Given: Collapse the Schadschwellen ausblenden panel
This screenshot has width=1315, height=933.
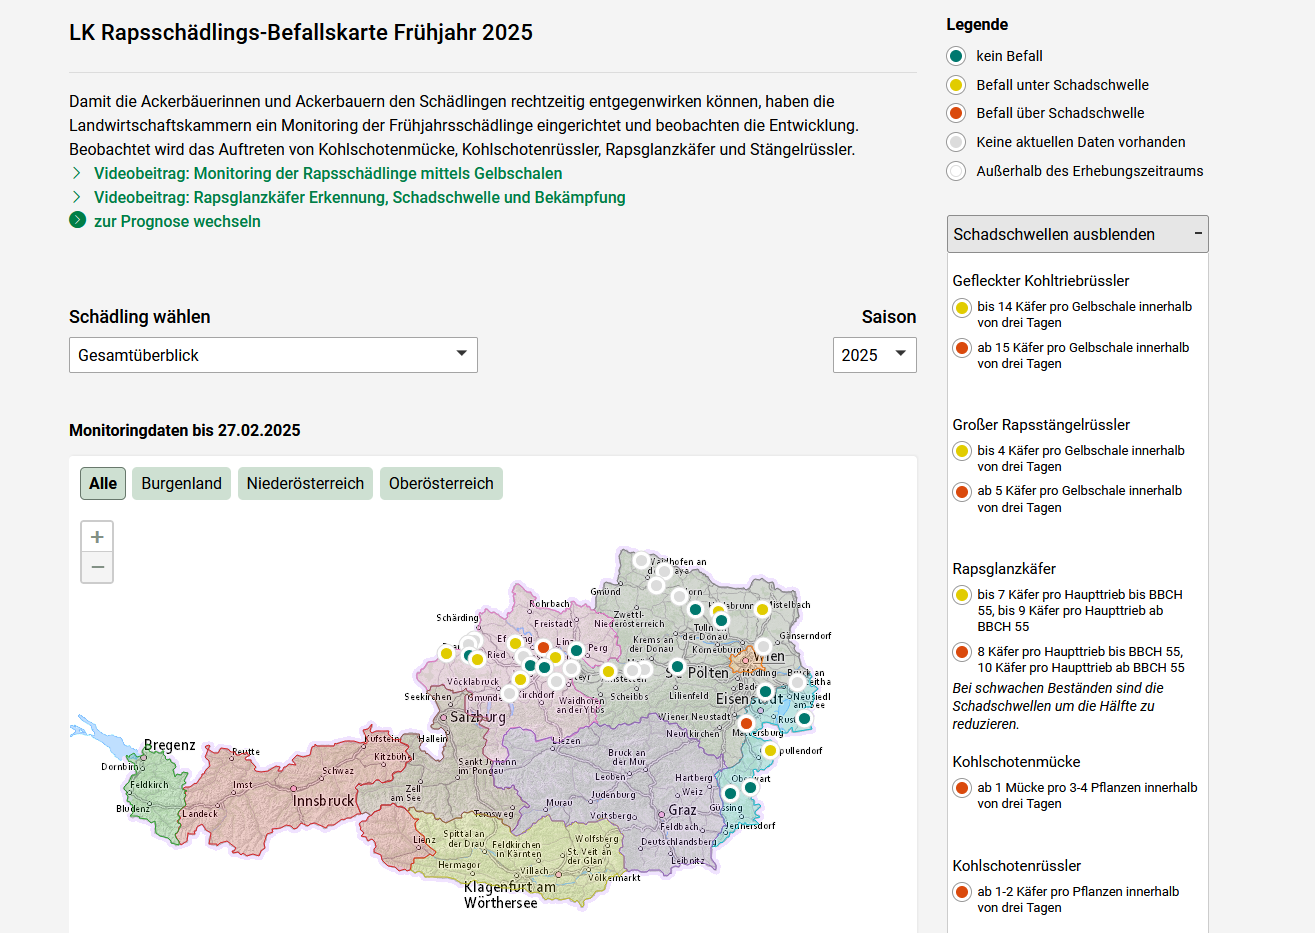Looking at the screenshot, I should pyautogui.click(x=1077, y=234).
